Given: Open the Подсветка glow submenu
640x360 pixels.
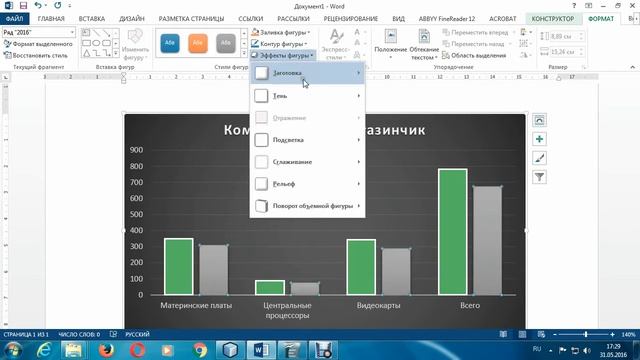Looking at the screenshot, I should tap(307, 140).
